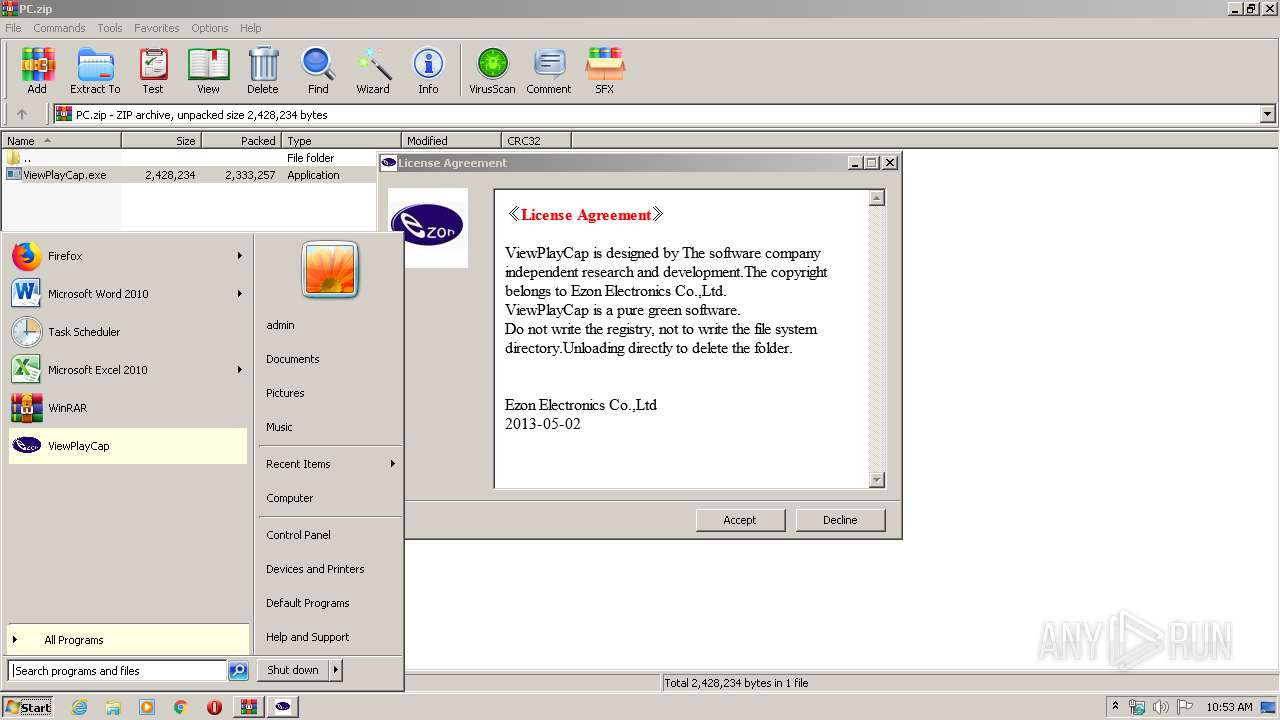Image resolution: width=1280 pixels, height=720 pixels.
Task: Open the View file tool
Action: click(x=208, y=70)
